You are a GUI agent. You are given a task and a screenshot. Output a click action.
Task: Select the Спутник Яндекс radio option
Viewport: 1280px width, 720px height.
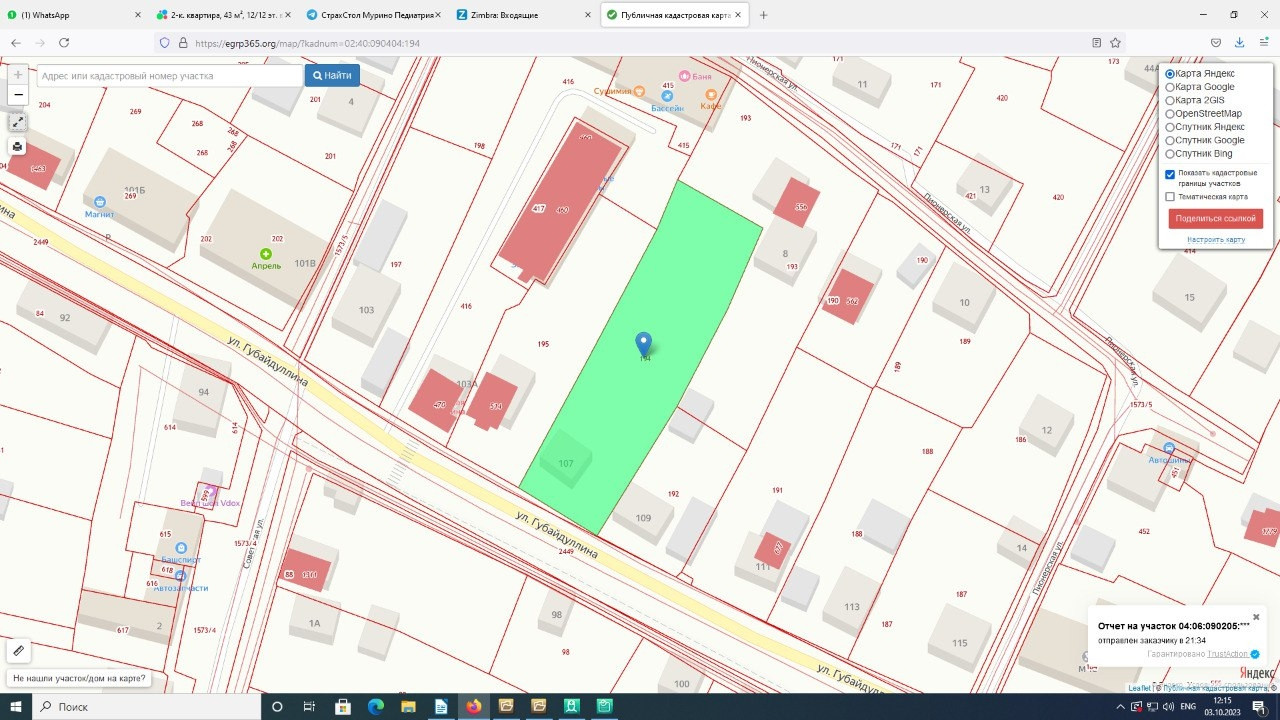[1170, 127]
